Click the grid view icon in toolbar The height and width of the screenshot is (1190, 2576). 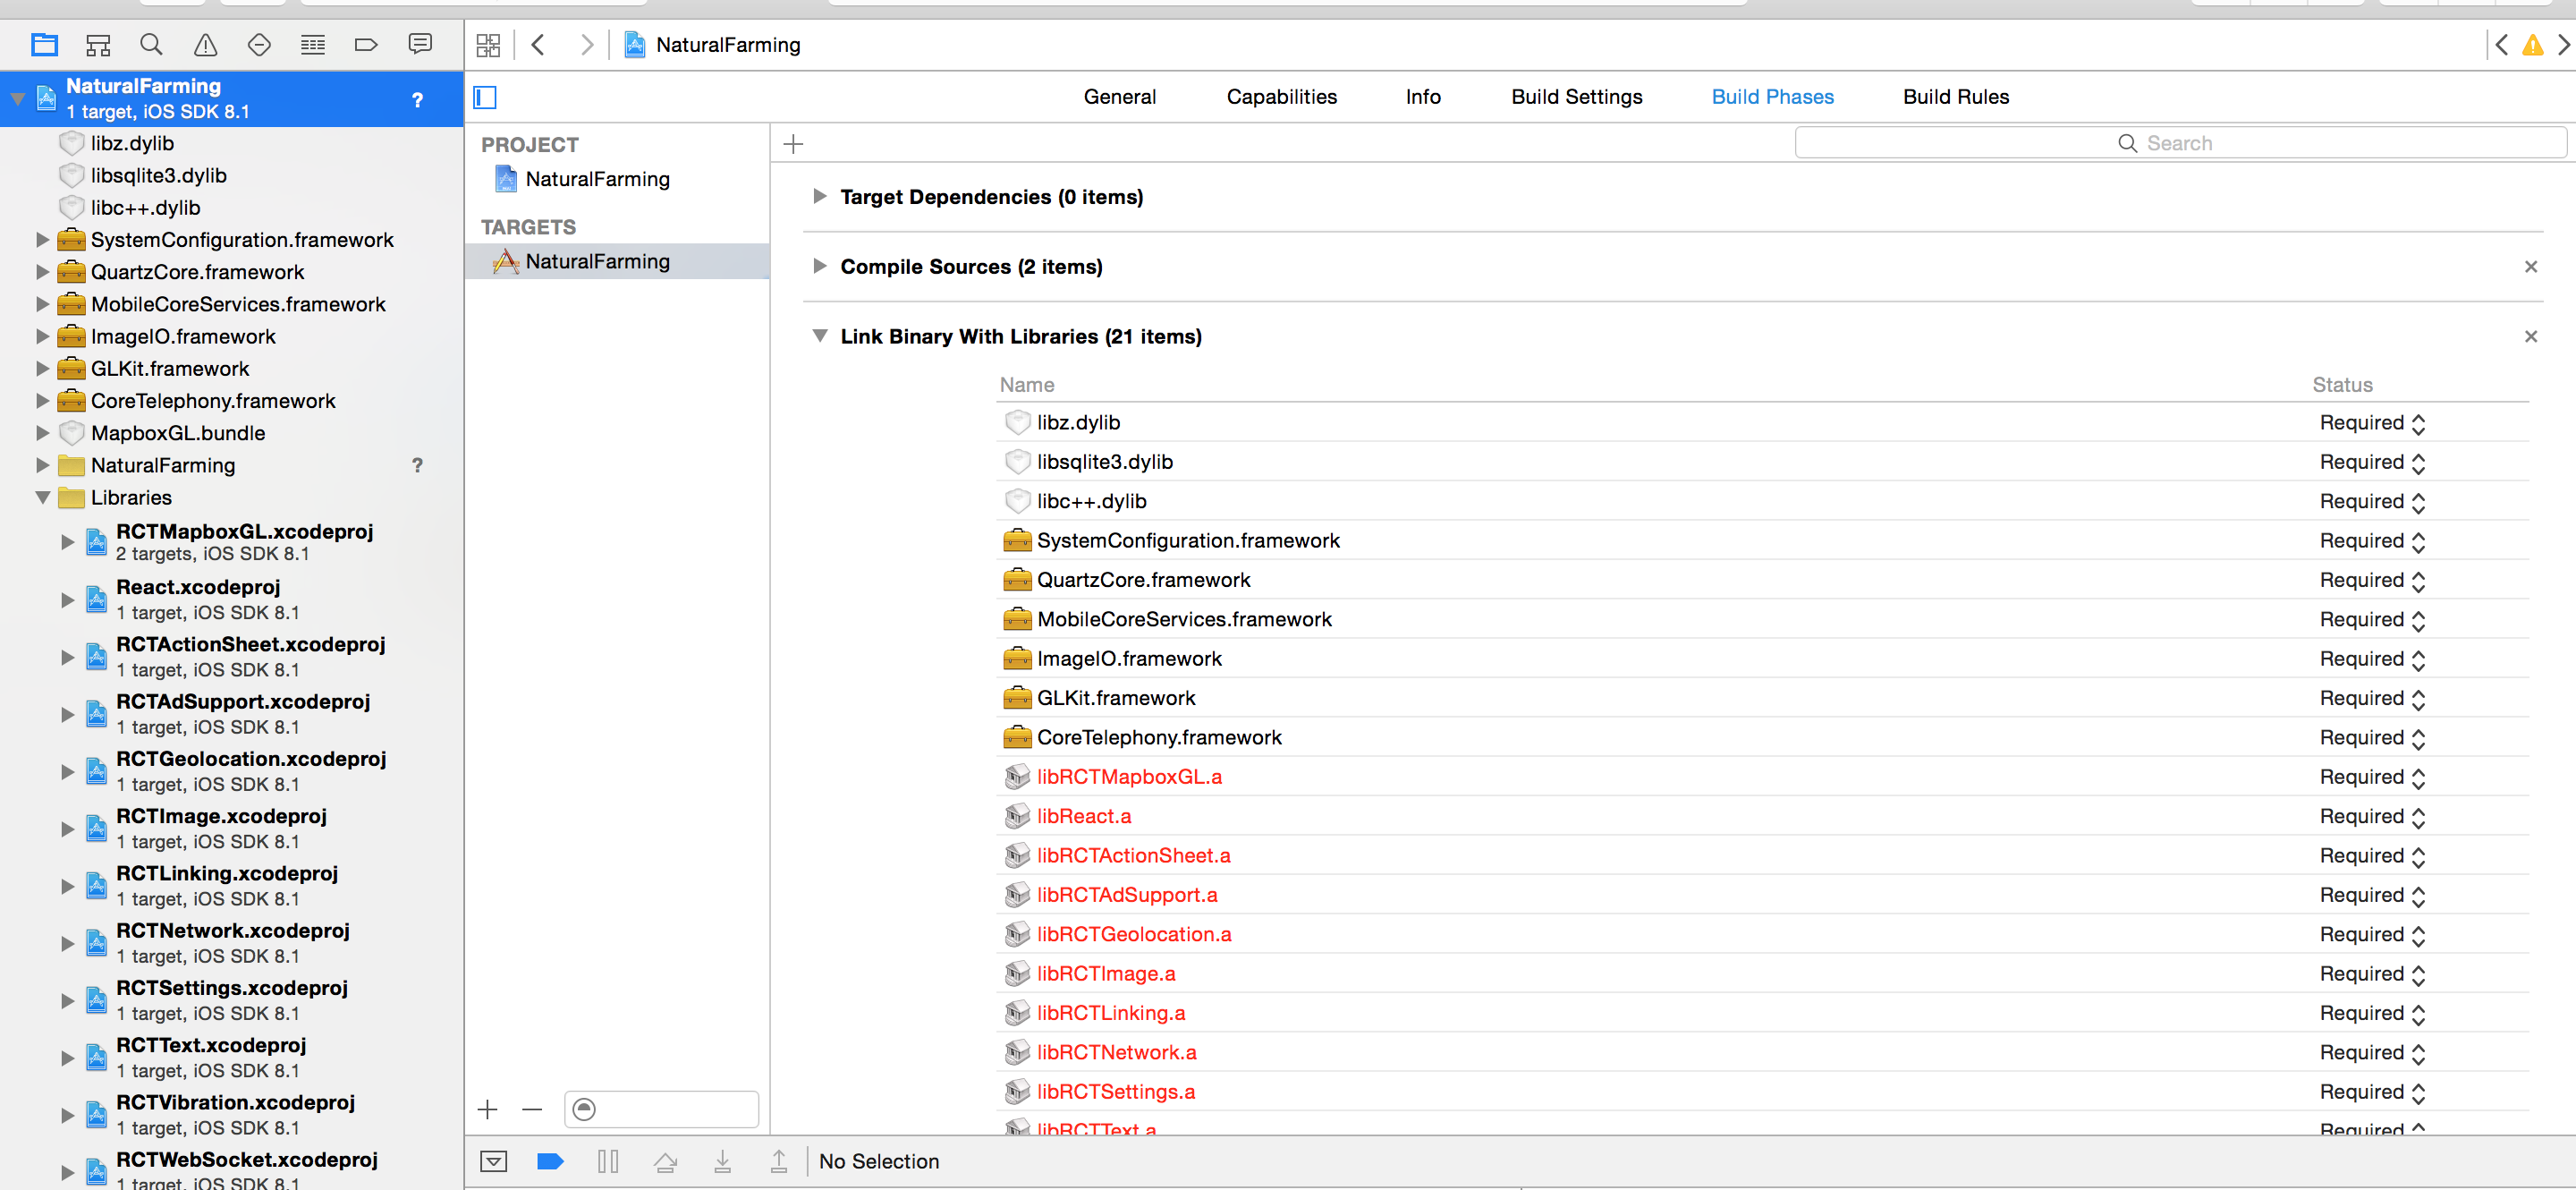pyautogui.click(x=489, y=45)
